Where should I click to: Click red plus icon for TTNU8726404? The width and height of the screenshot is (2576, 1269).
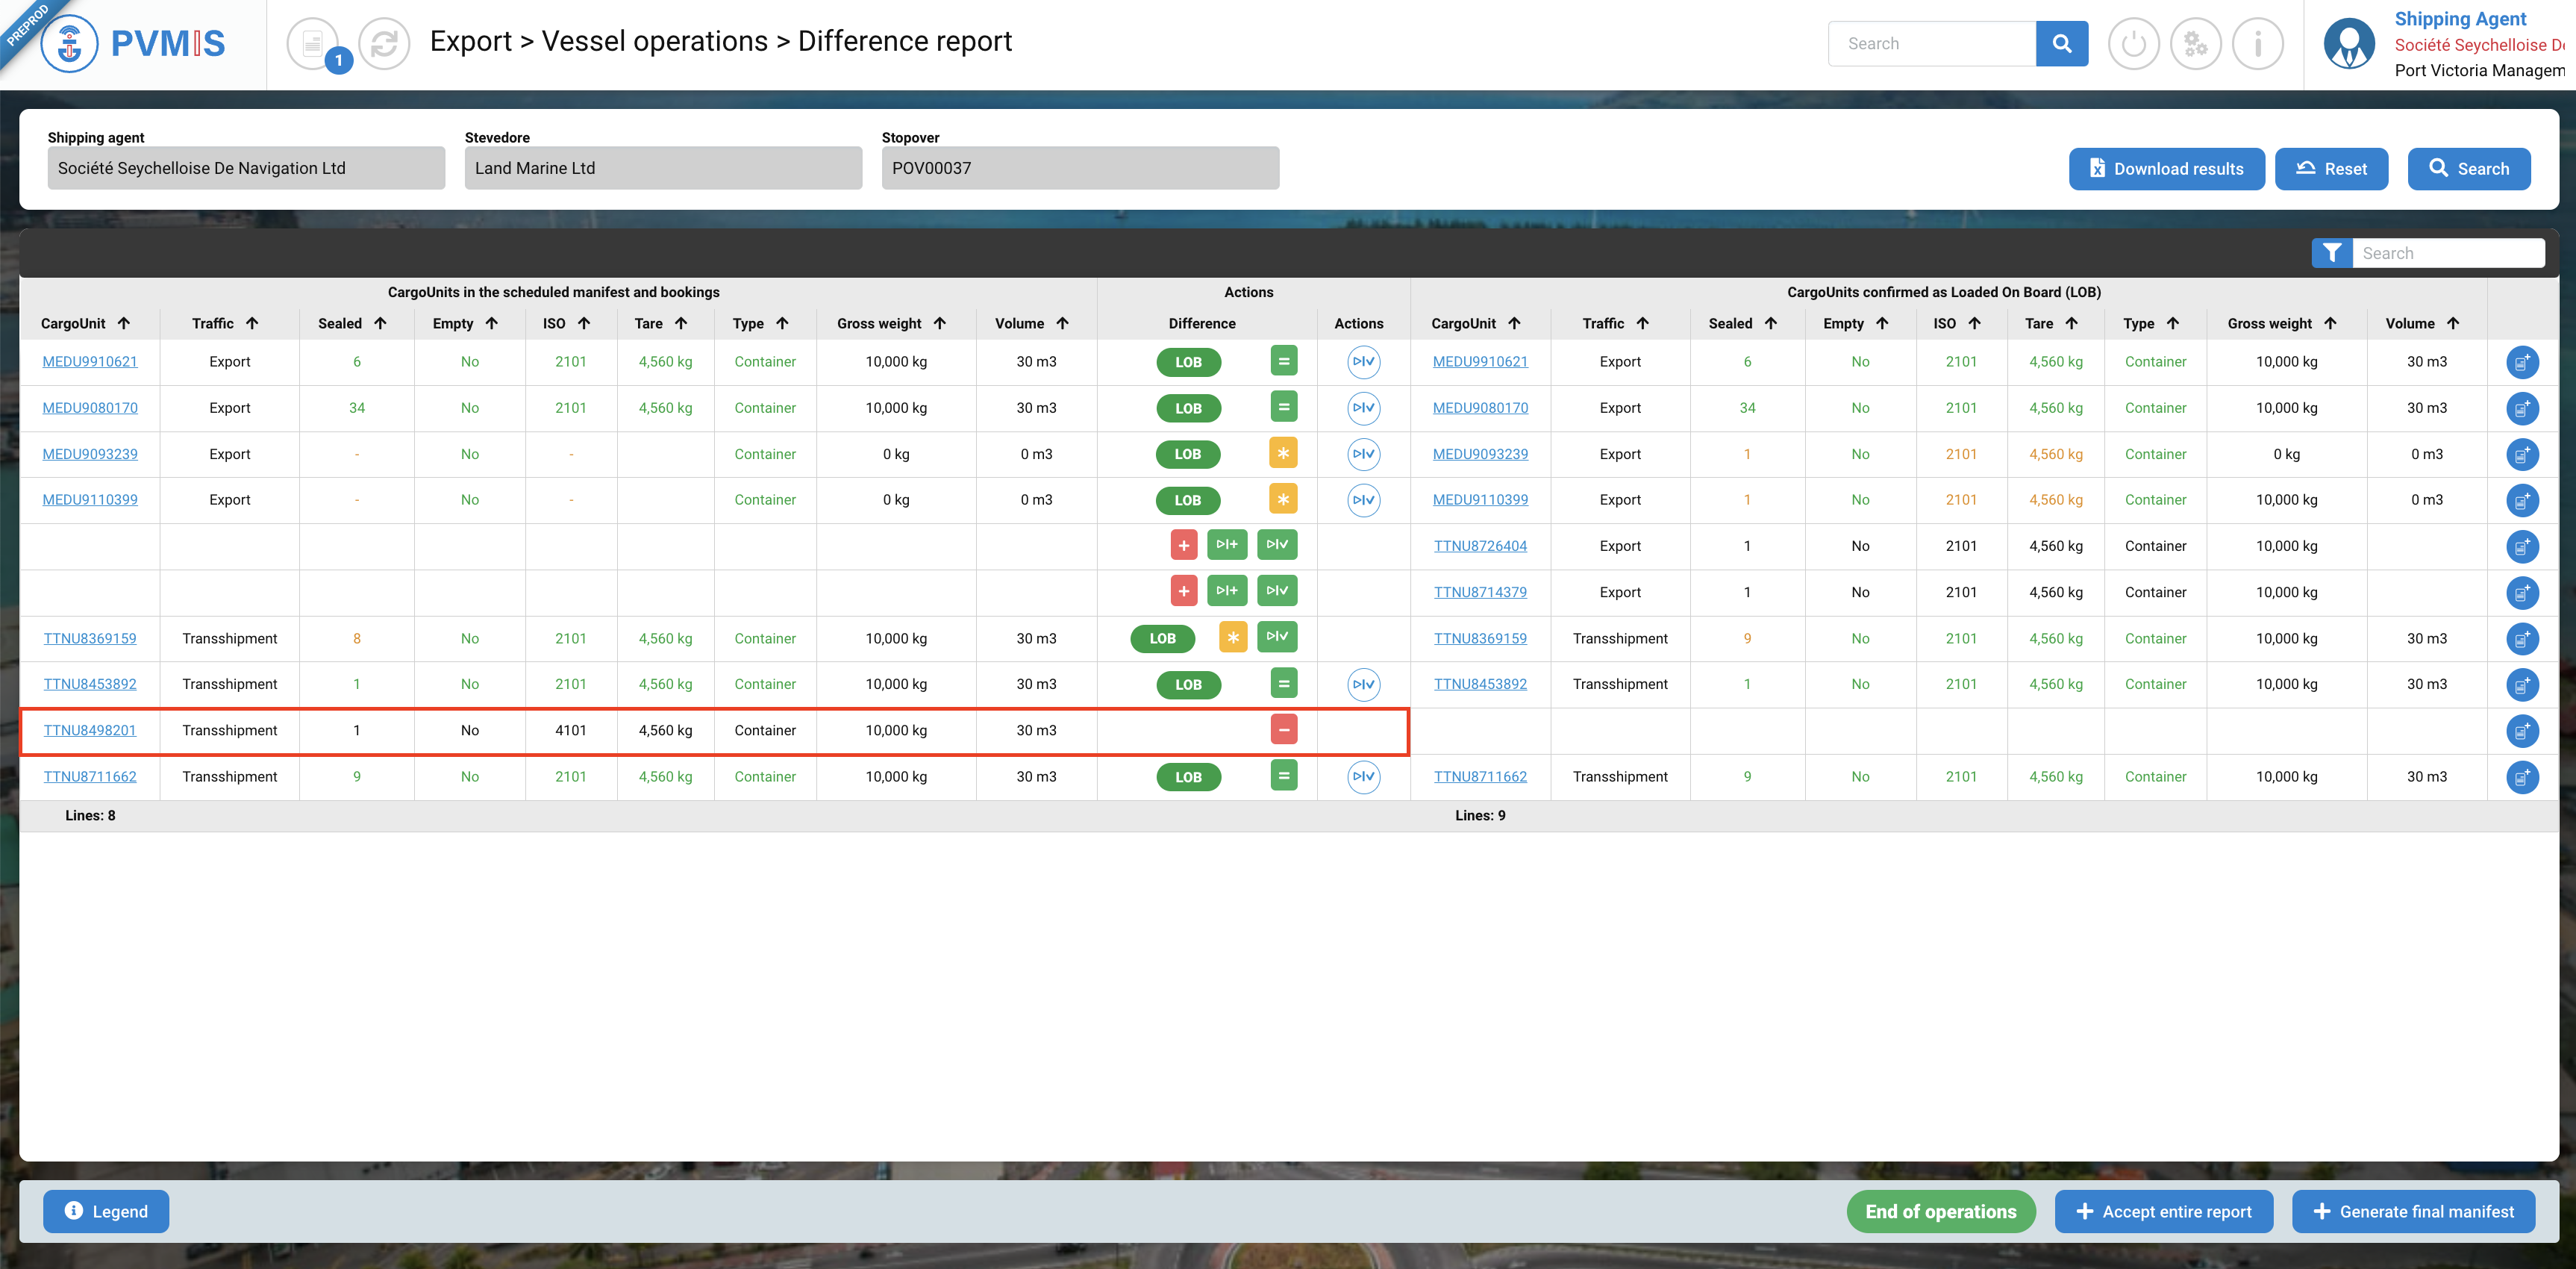point(1183,546)
